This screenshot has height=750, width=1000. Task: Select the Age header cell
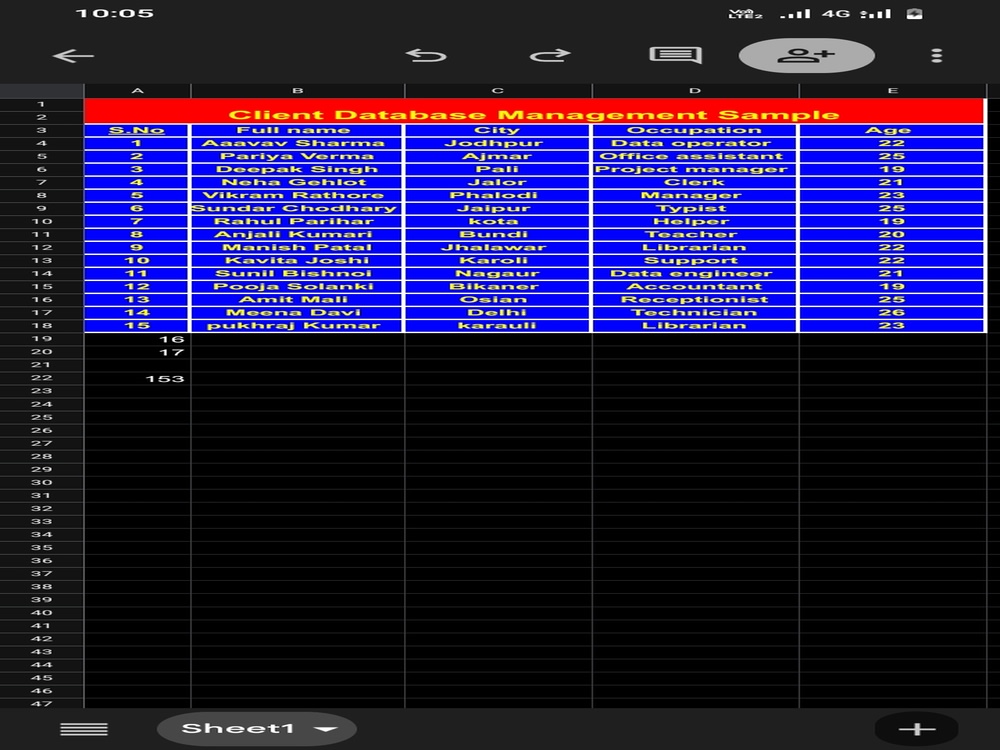(892, 130)
